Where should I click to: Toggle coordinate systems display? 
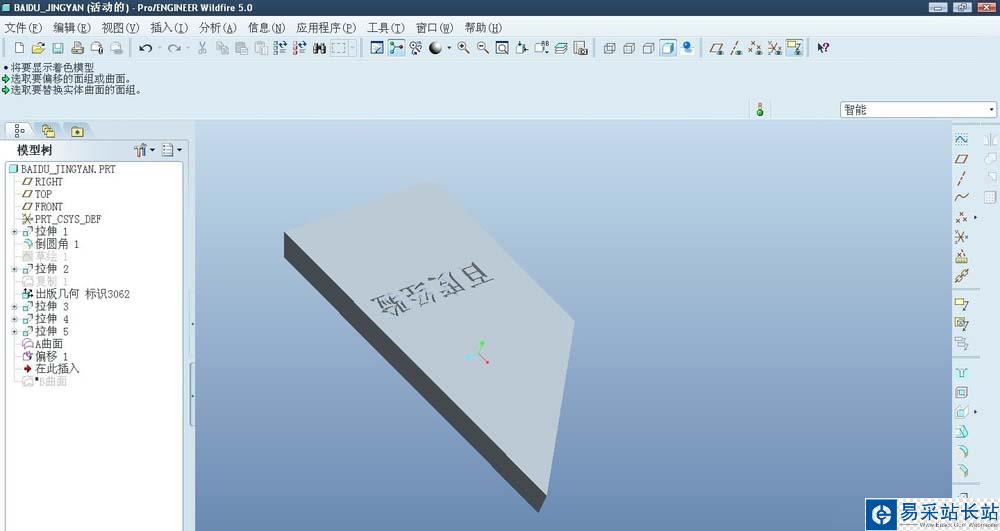coord(774,48)
